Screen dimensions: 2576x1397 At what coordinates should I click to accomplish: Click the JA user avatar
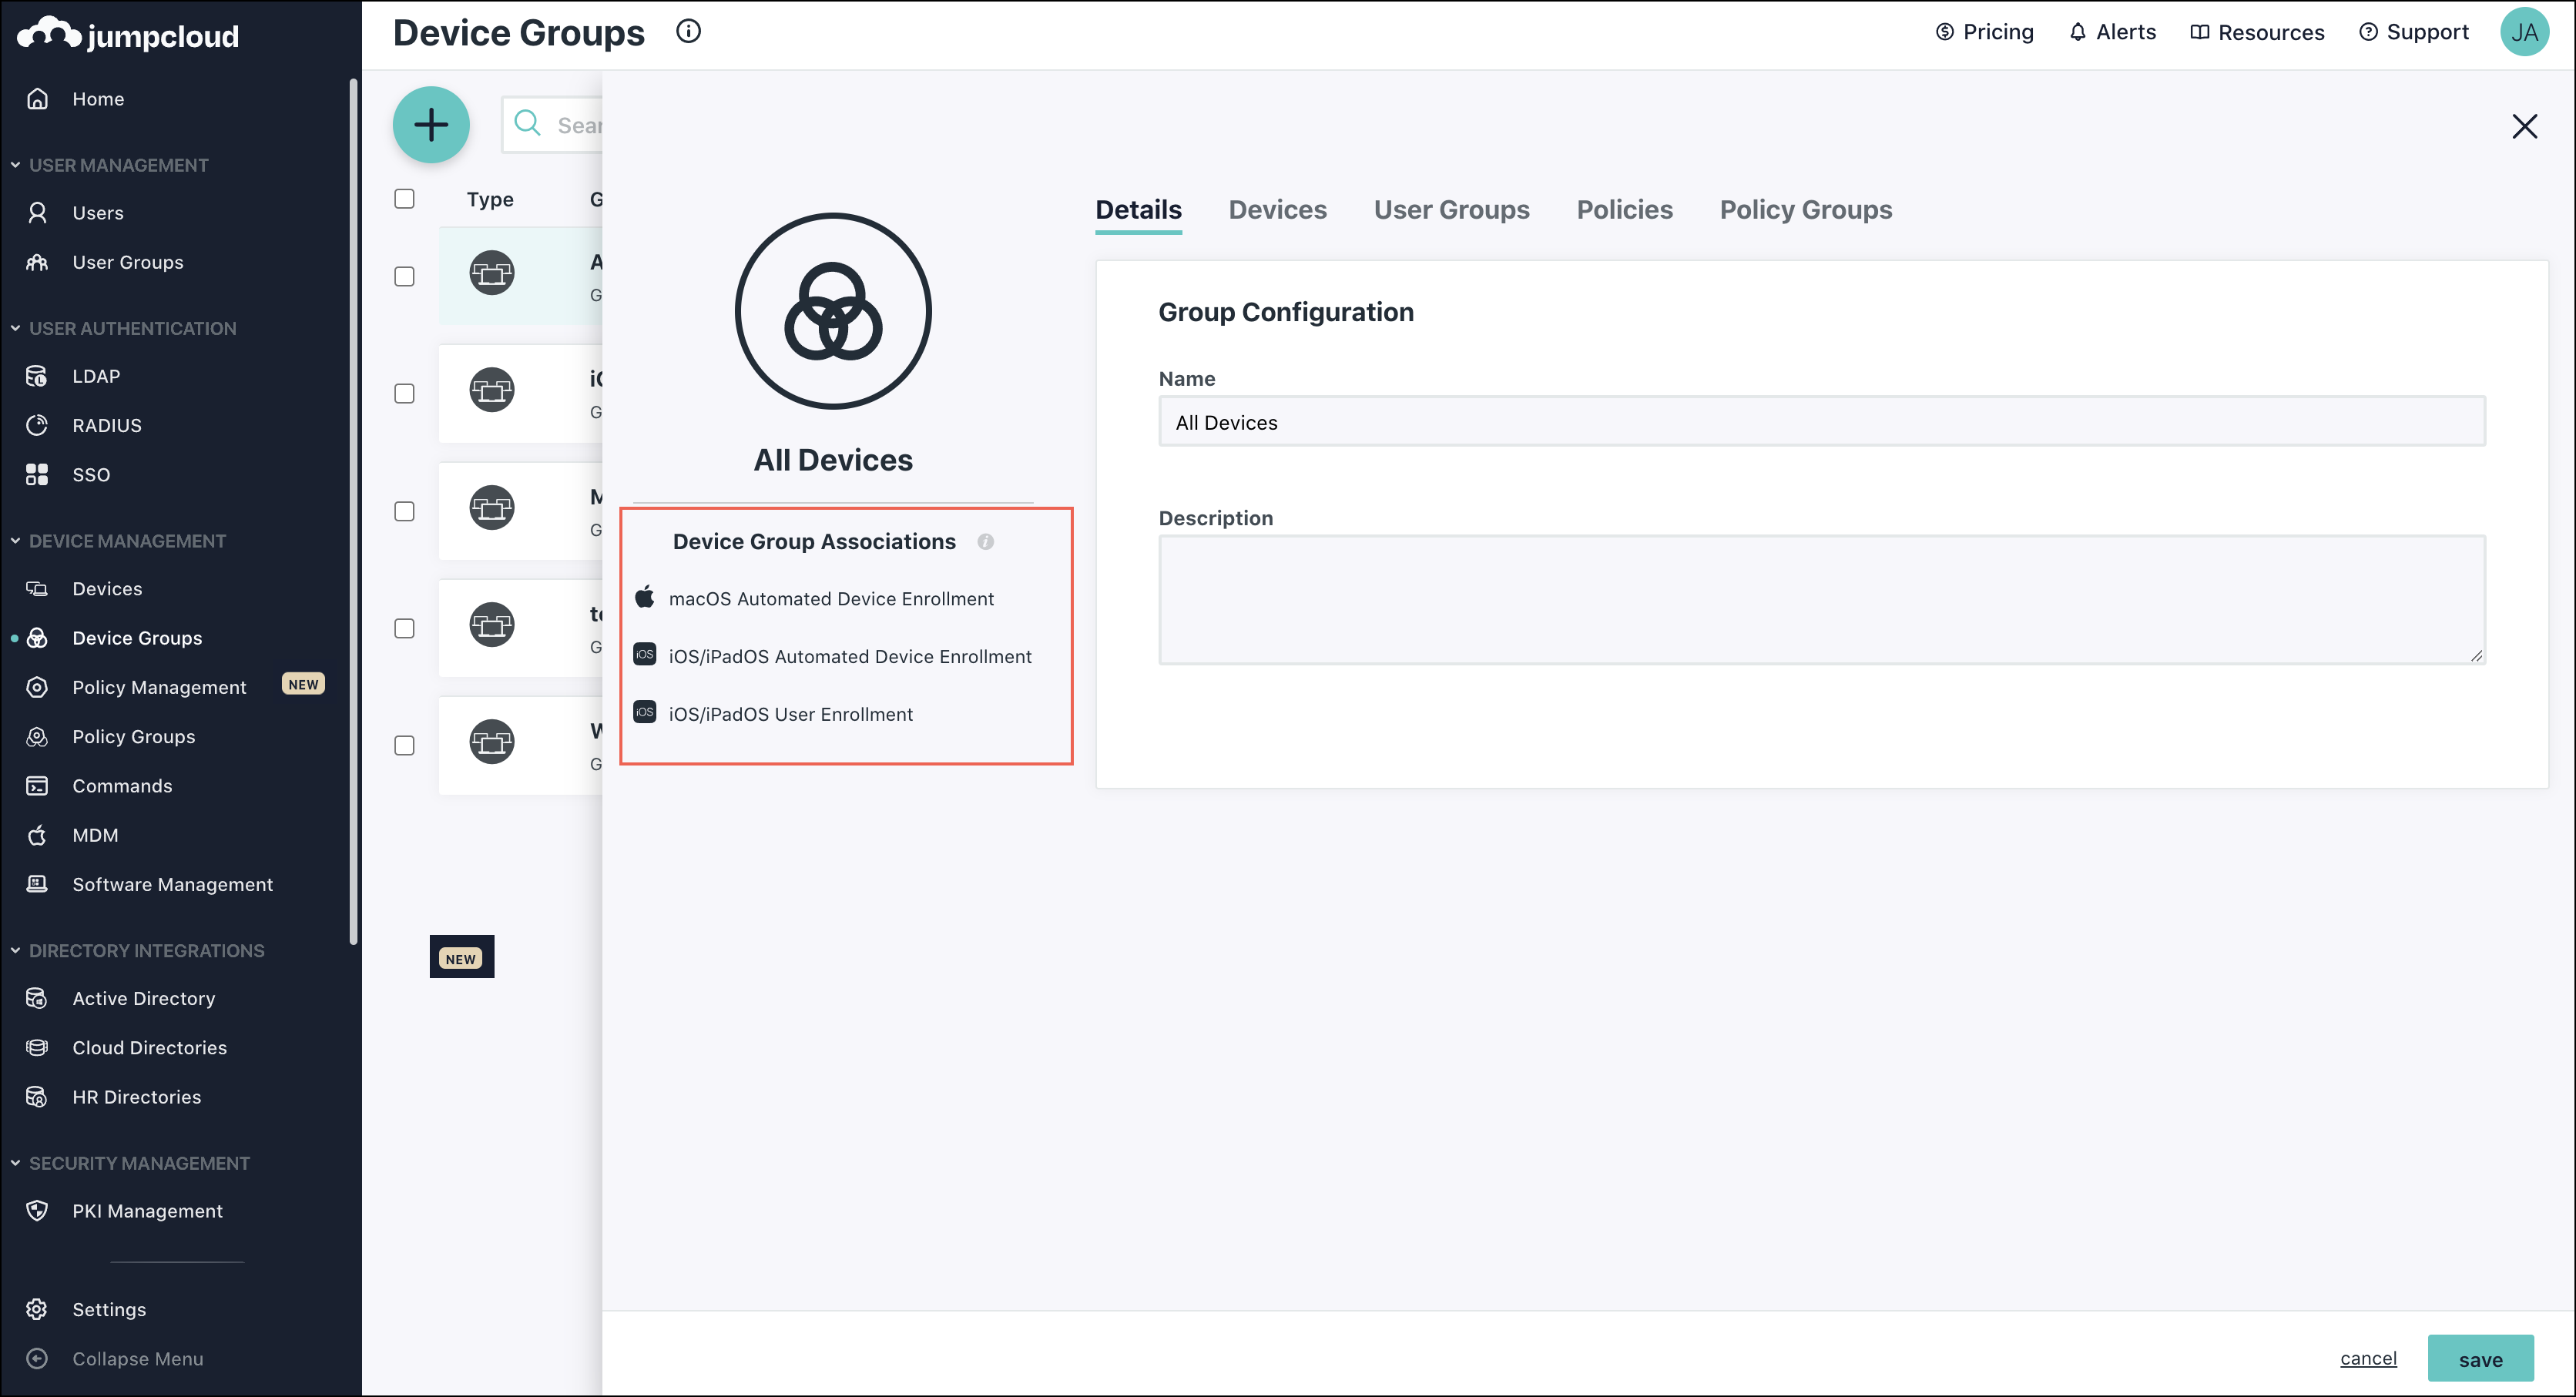tap(2523, 32)
